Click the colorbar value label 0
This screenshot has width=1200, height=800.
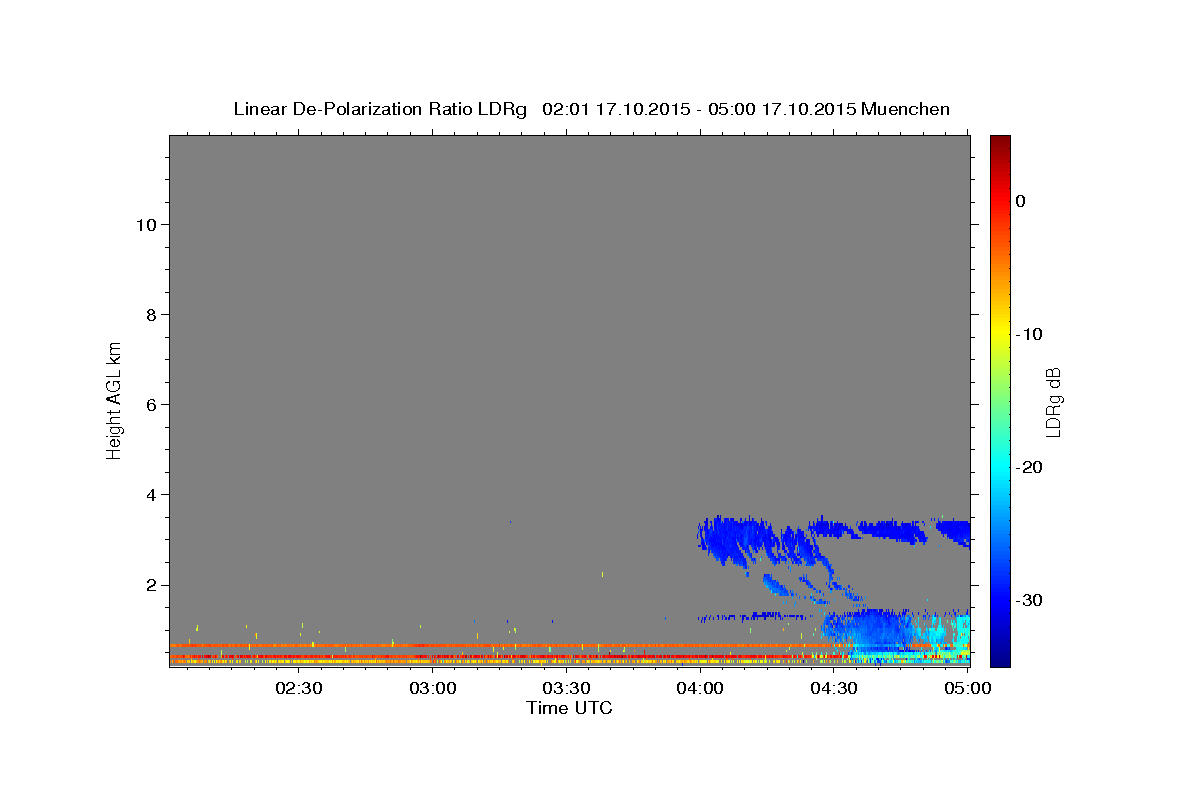tap(1020, 201)
